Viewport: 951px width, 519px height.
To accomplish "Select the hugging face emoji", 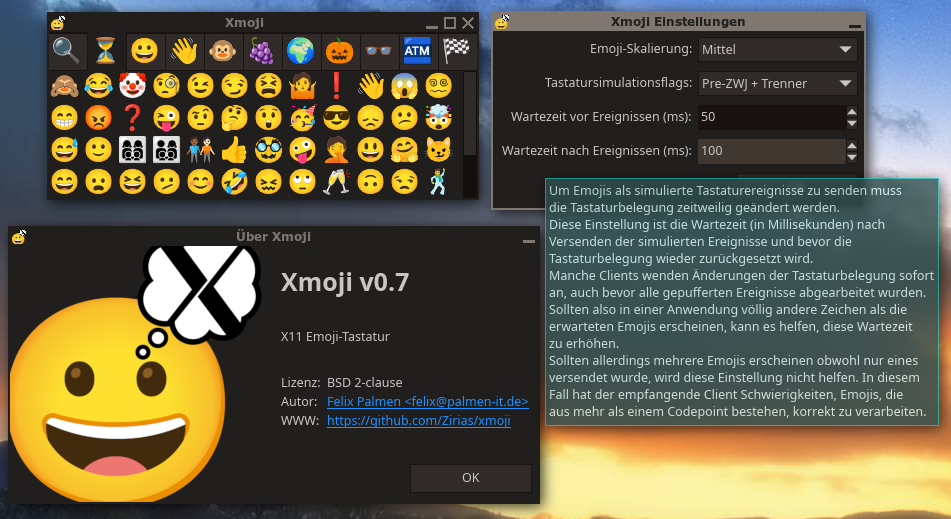I will point(405,149).
